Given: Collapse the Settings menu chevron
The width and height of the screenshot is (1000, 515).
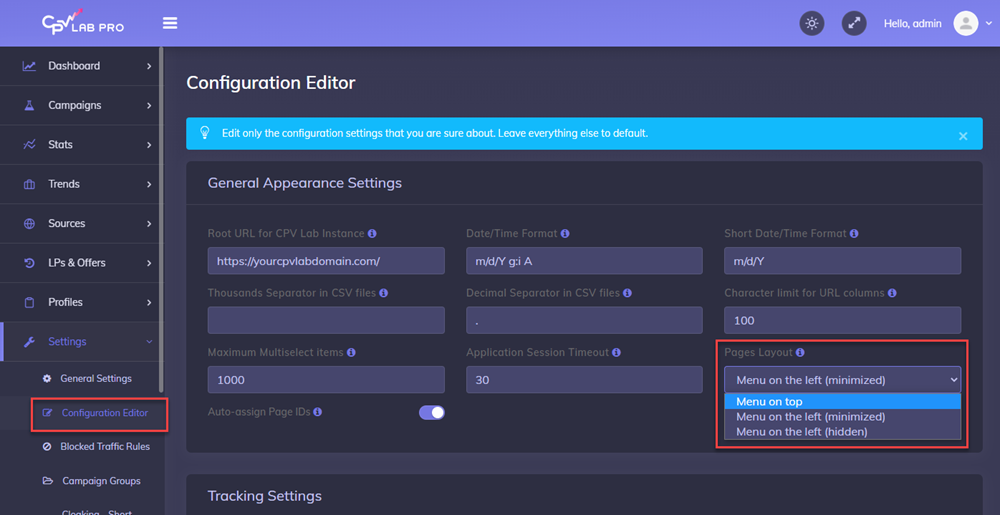Looking at the screenshot, I should 149,342.
